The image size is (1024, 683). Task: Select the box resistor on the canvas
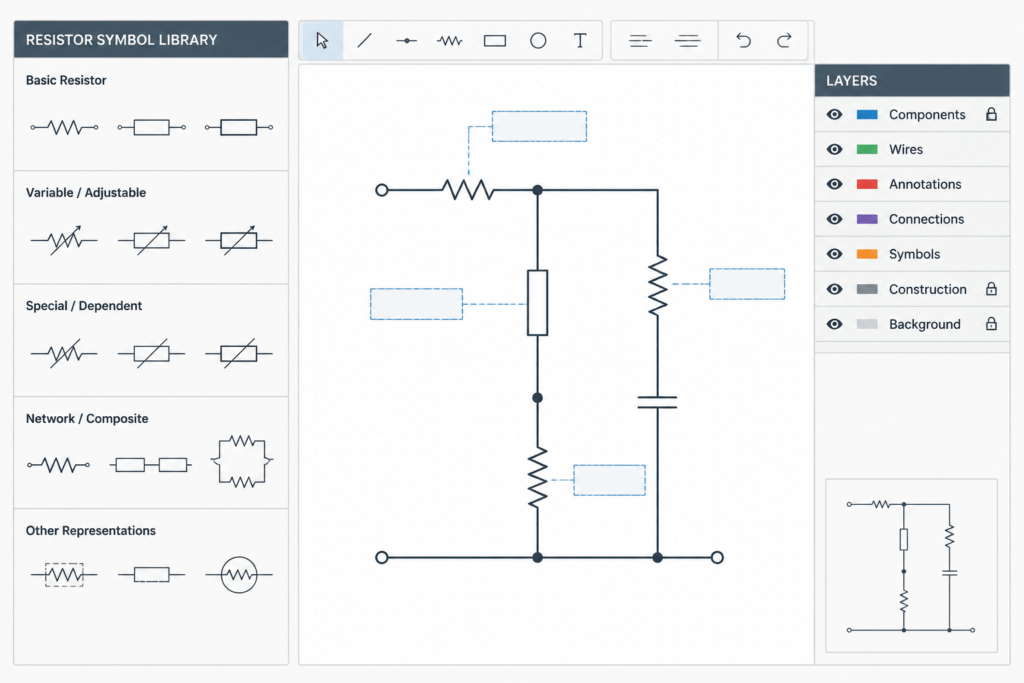pyautogui.click(x=537, y=302)
